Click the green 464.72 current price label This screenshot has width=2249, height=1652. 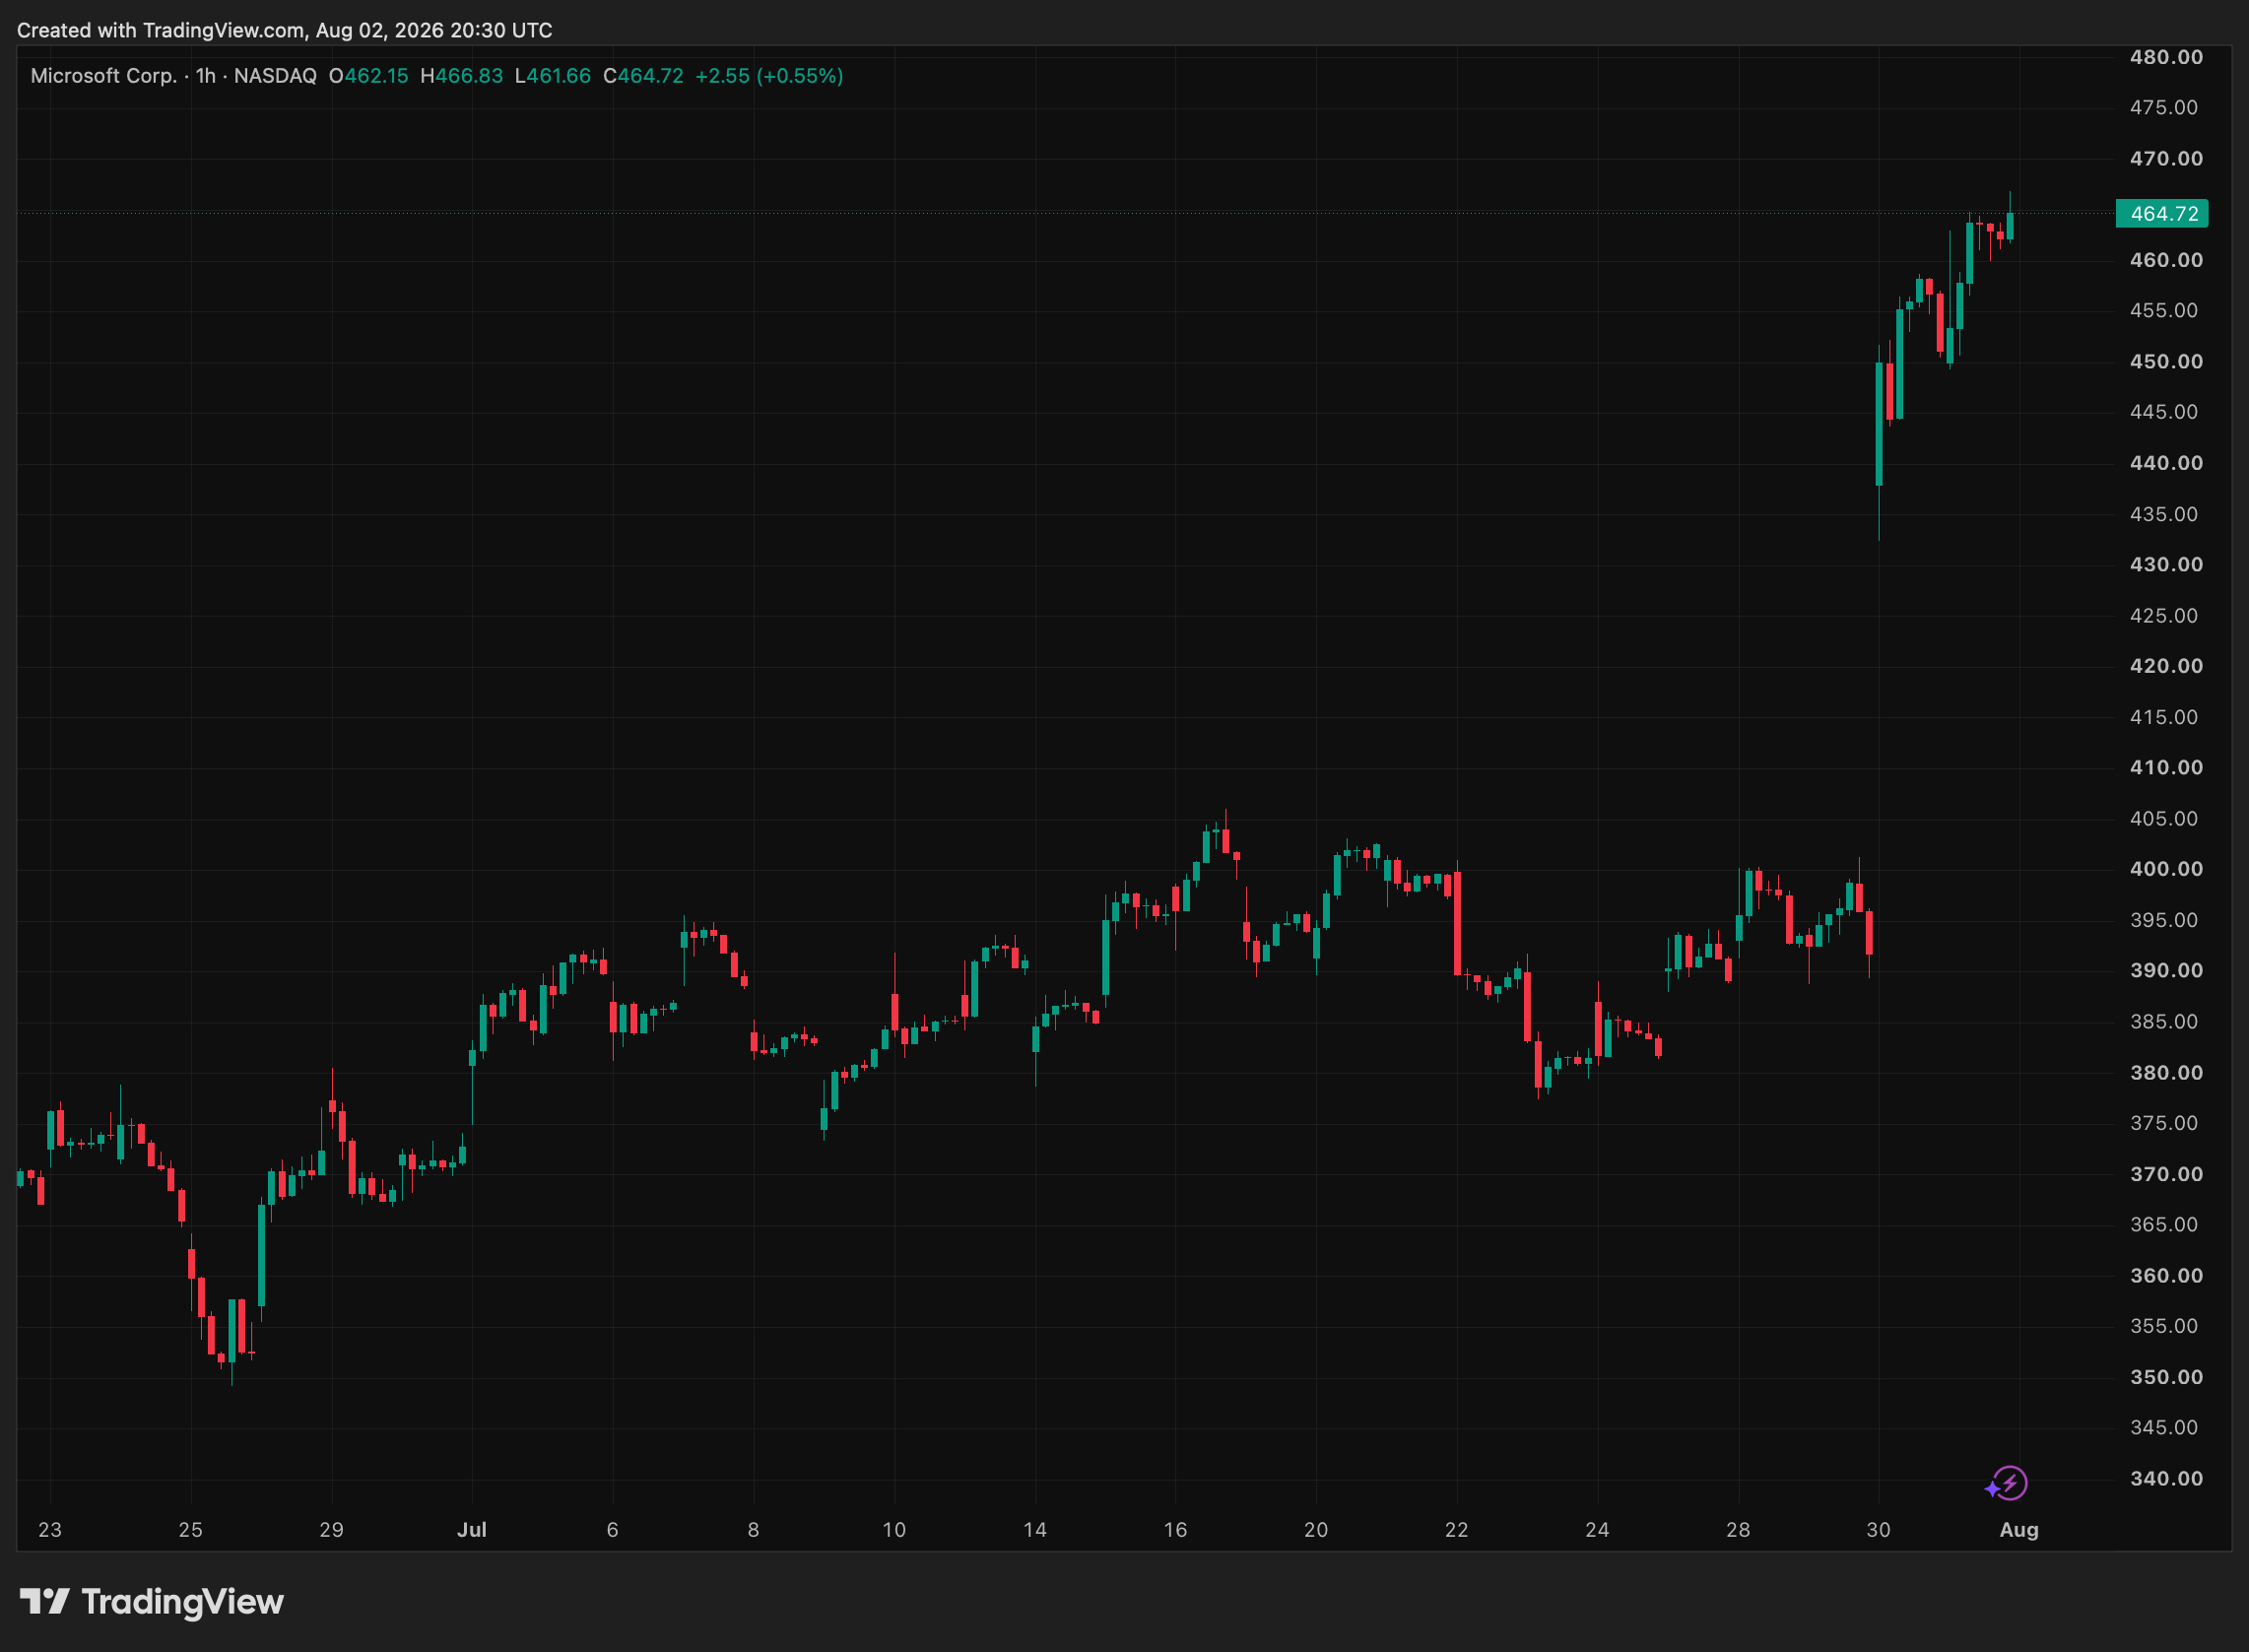click(x=2162, y=213)
